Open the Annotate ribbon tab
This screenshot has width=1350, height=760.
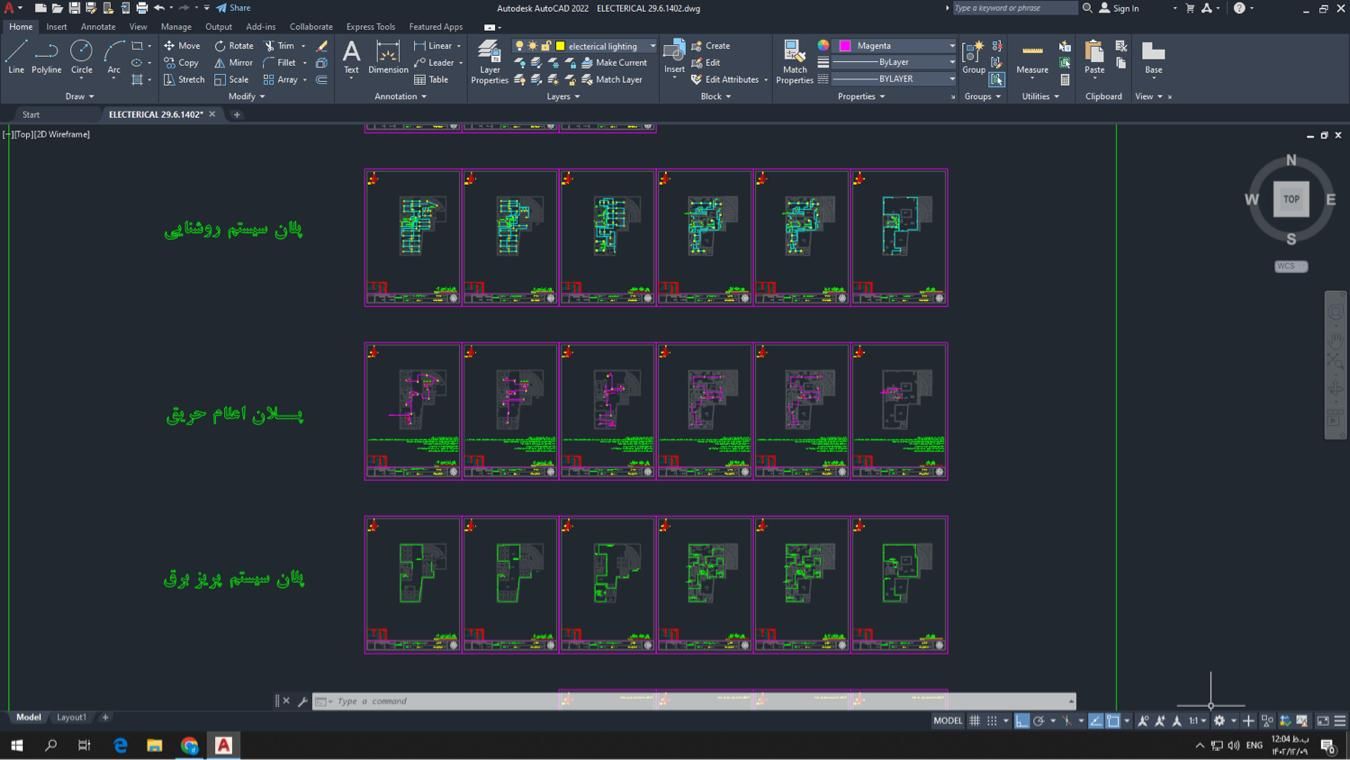click(x=98, y=27)
